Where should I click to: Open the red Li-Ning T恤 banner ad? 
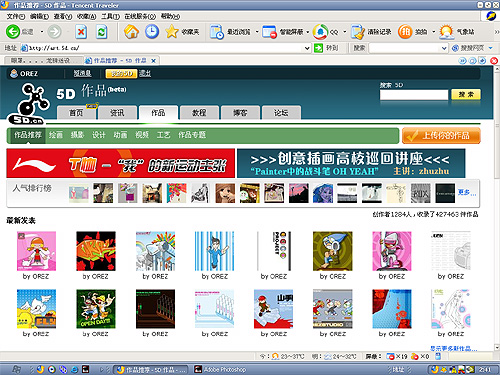tap(121, 163)
